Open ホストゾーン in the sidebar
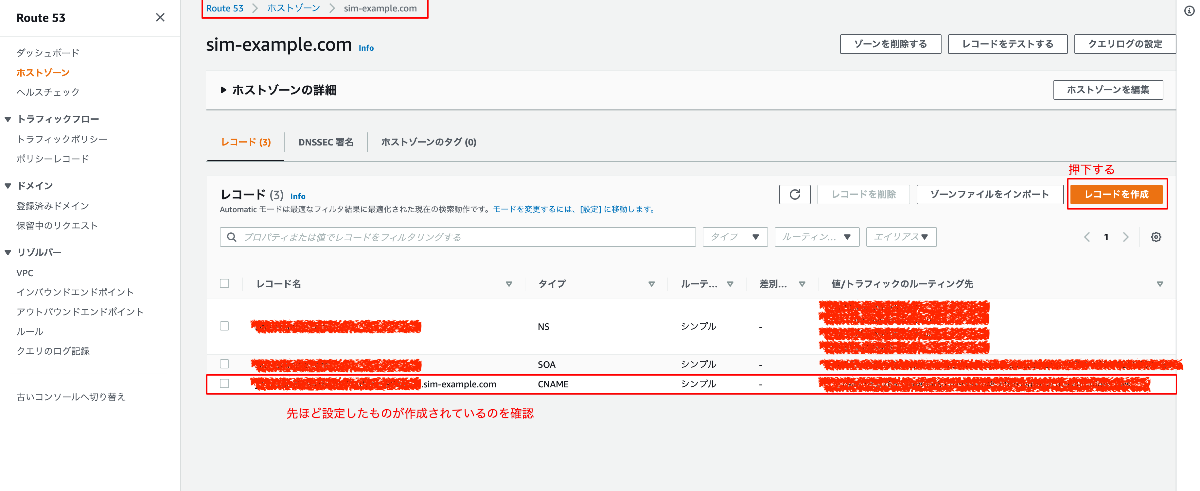Viewport: 1200px width, 491px height. (43, 72)
